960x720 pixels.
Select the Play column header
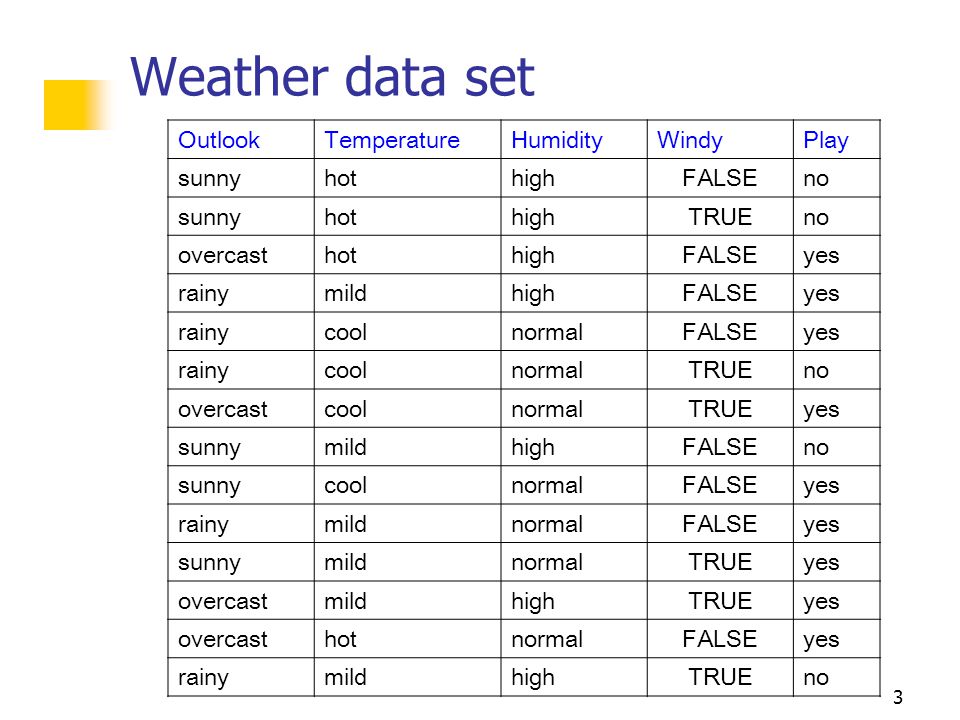pyautogui.click(x=825, y=140)
